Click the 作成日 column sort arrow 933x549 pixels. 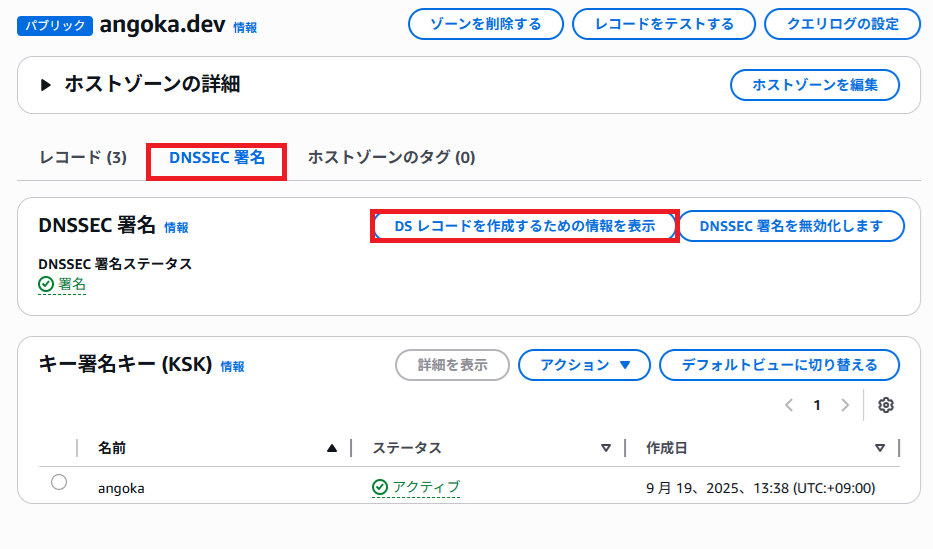[x=880, y=448]
